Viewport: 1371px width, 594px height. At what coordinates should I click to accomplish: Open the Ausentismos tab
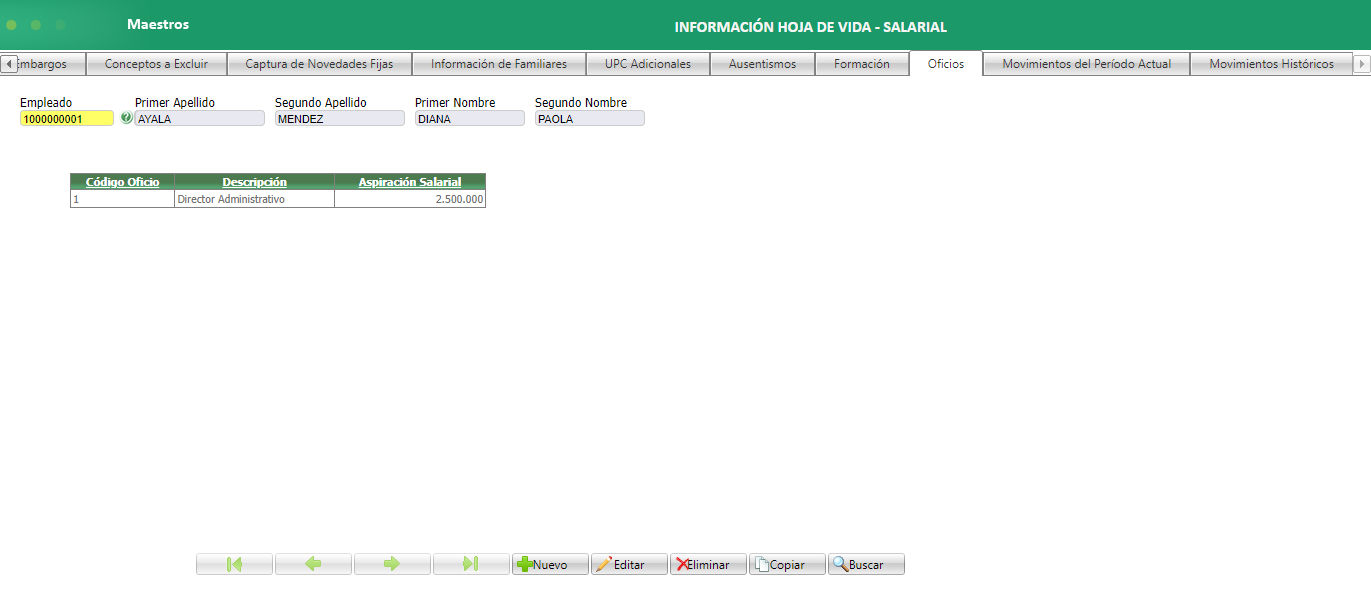(x=764, y=62)
